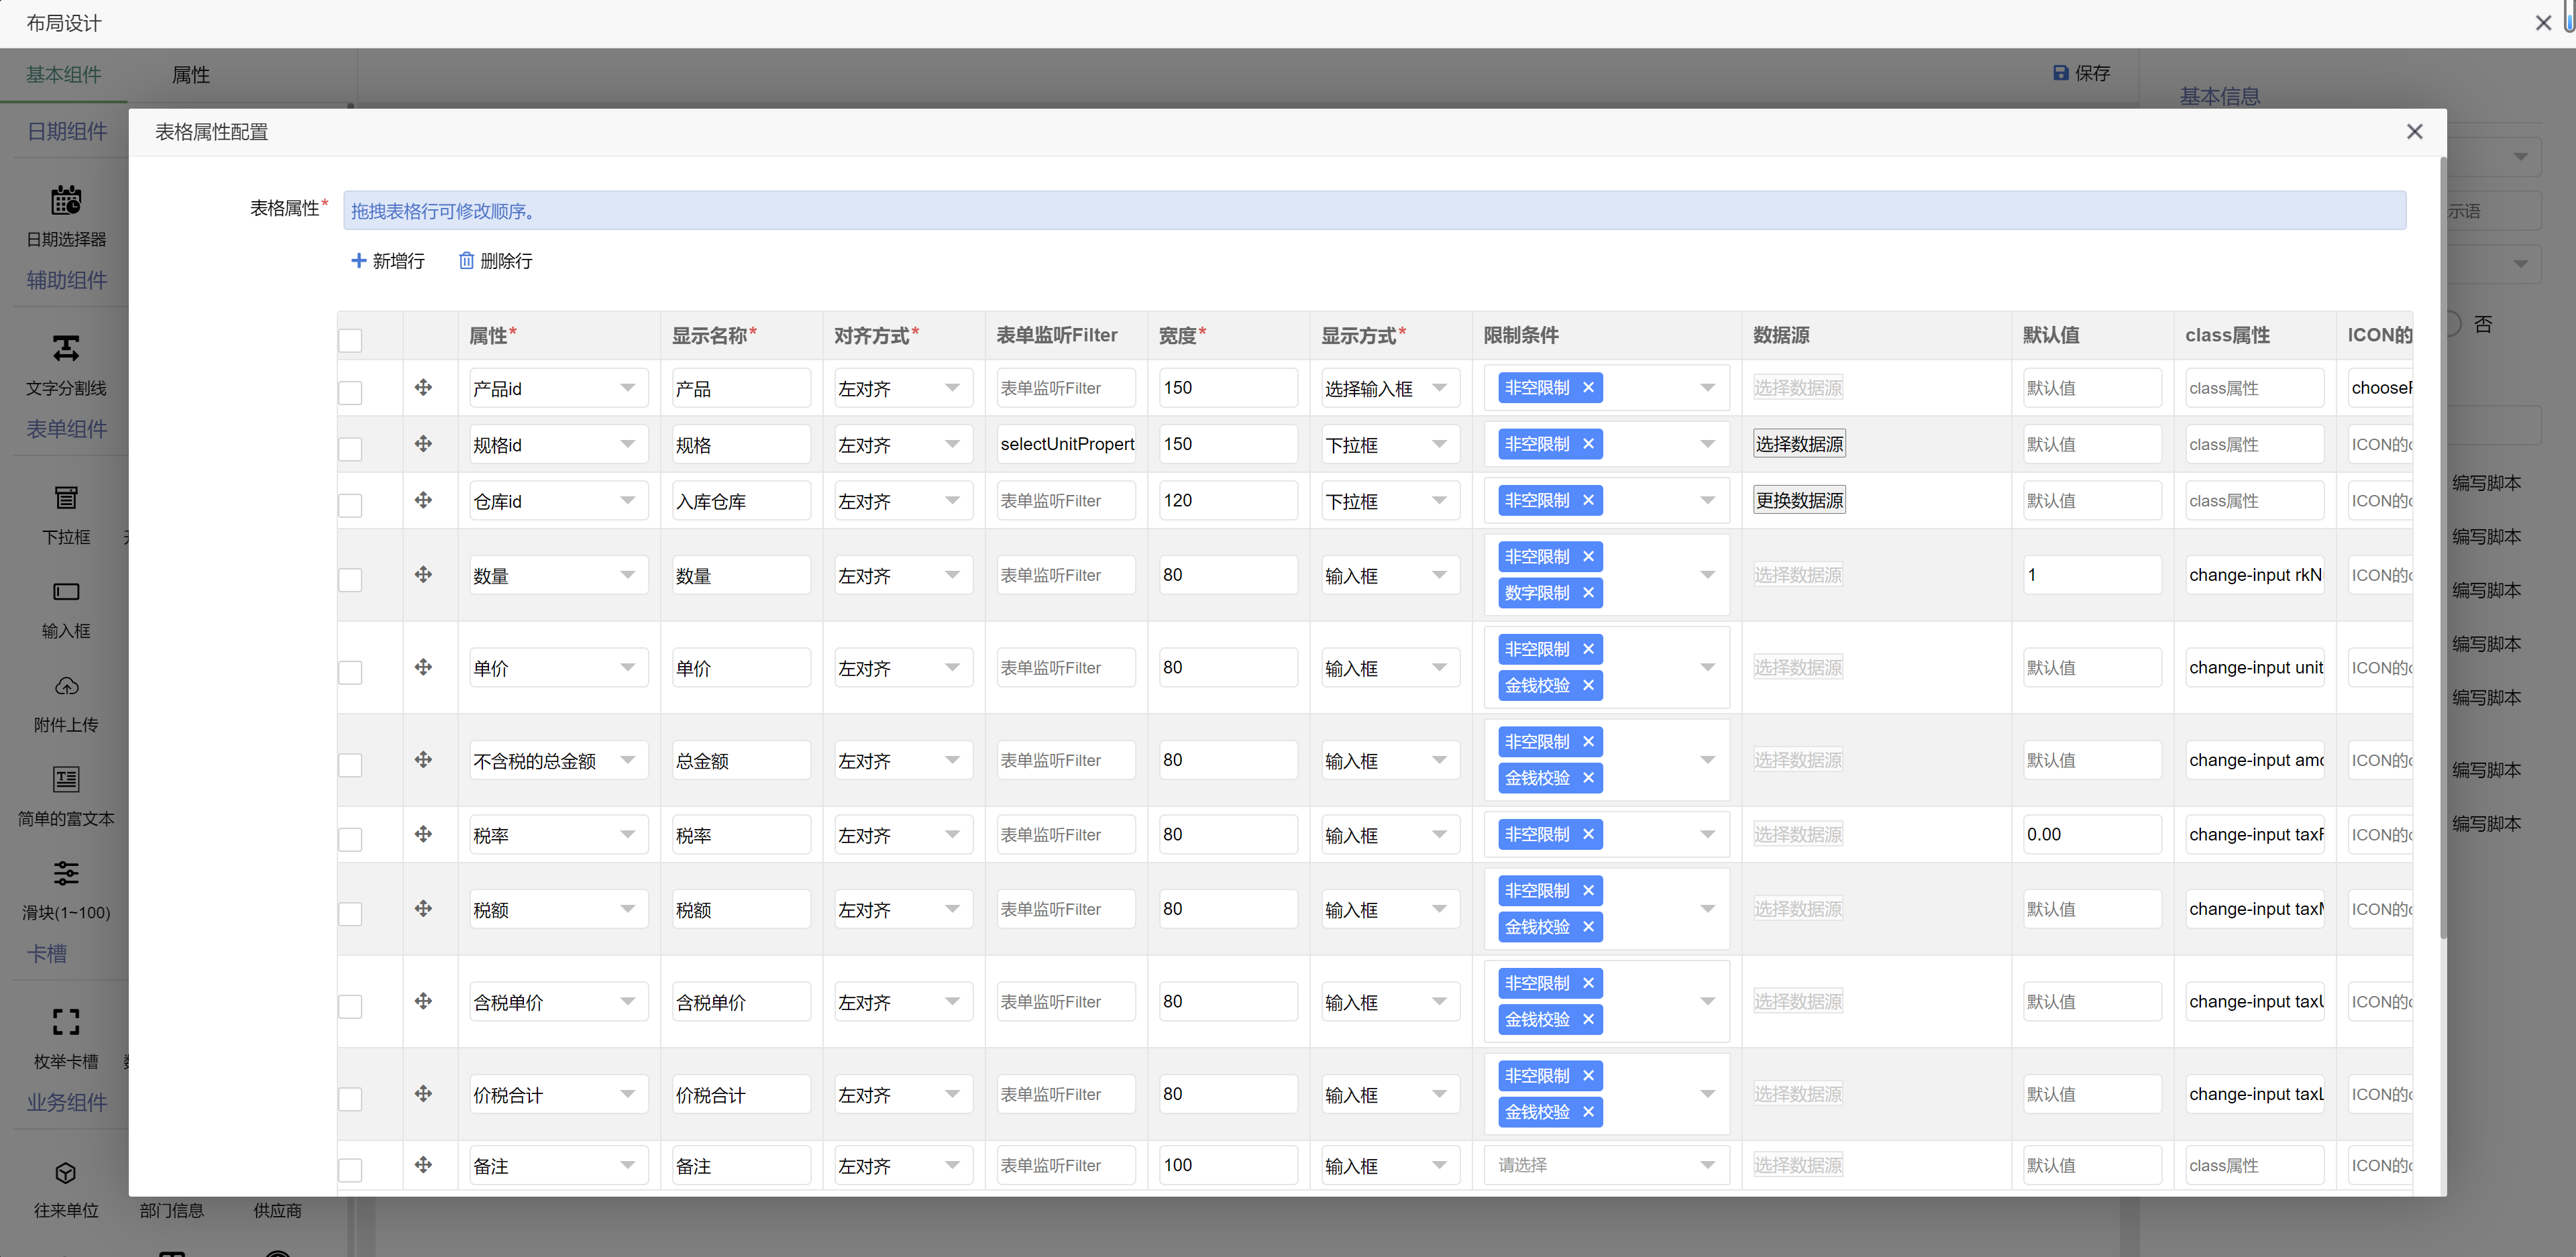Click the slider (1~100) component icon
This screenshot has width=2576, height=1257.
pyautogui.click(x=66, y=873)
